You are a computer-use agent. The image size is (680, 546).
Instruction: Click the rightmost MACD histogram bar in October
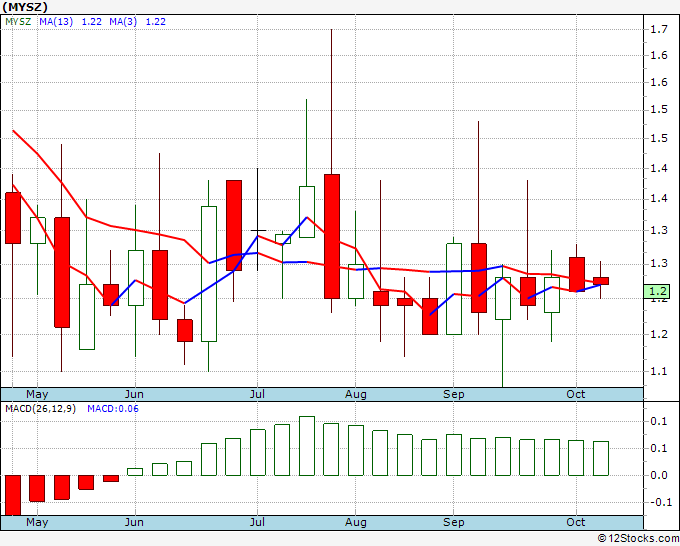click(600, 458)
